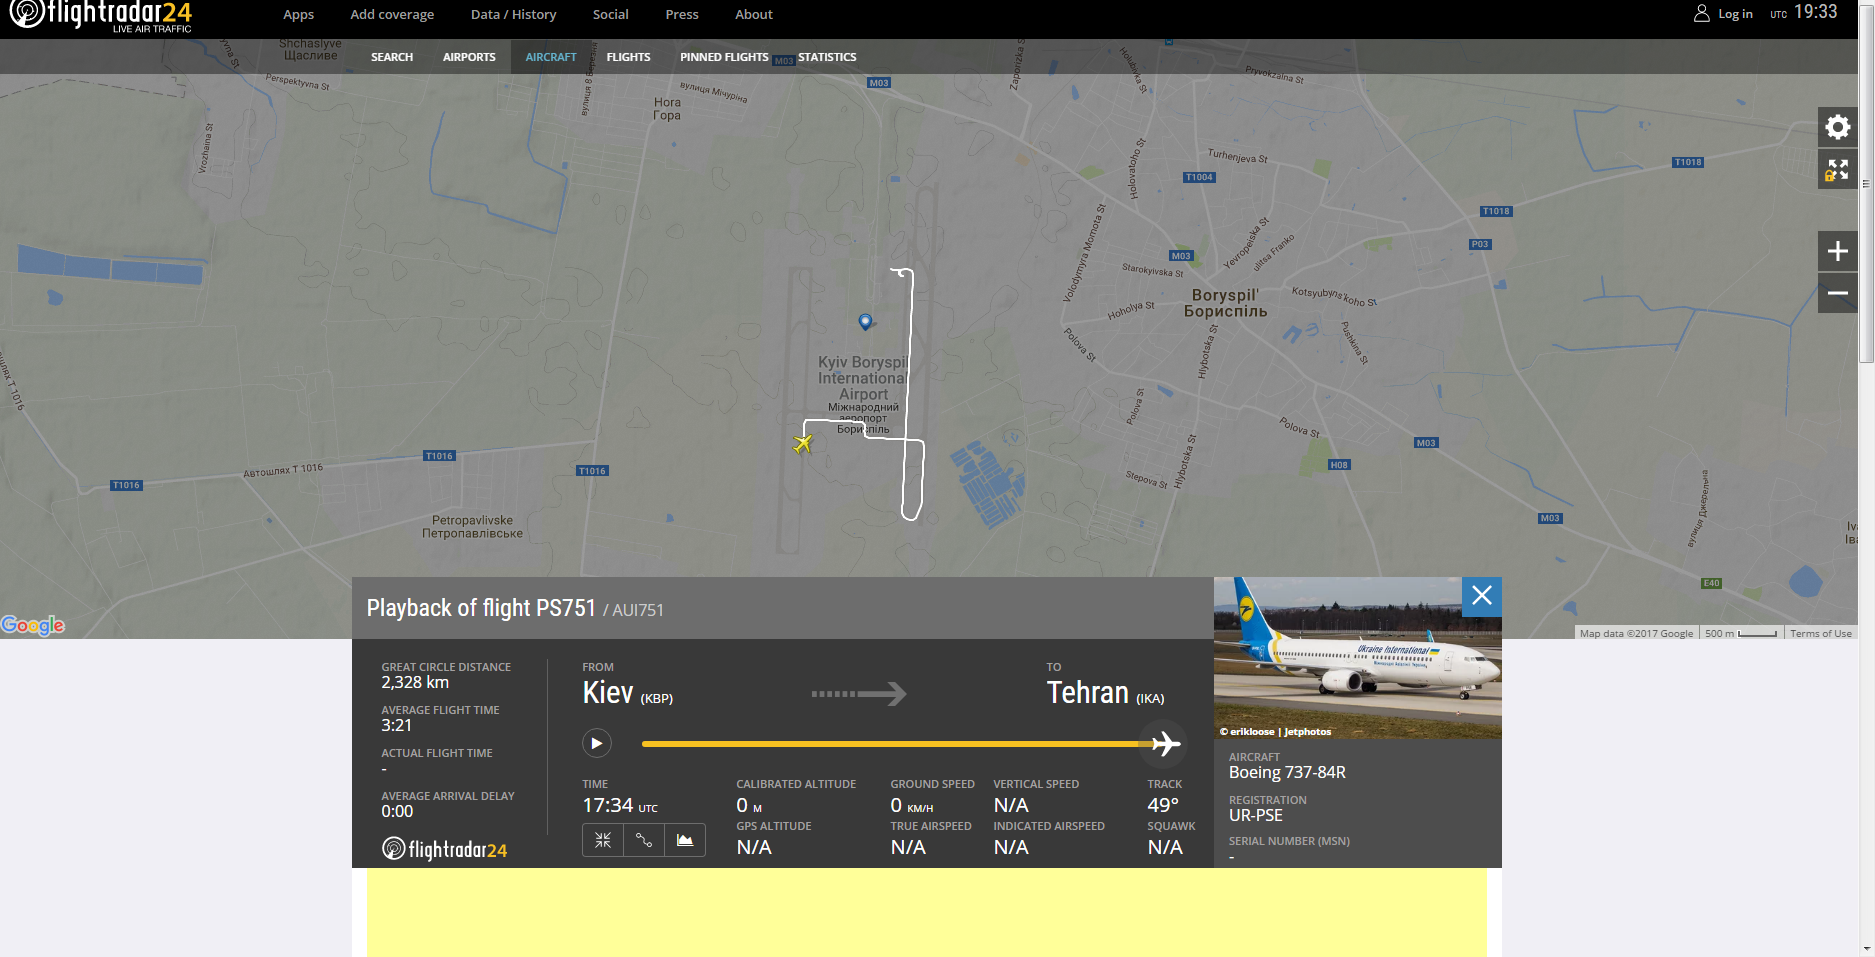Screen dimensions: 1875x957
Task: Open the Apps menu
Action: [x=298, y=14]
